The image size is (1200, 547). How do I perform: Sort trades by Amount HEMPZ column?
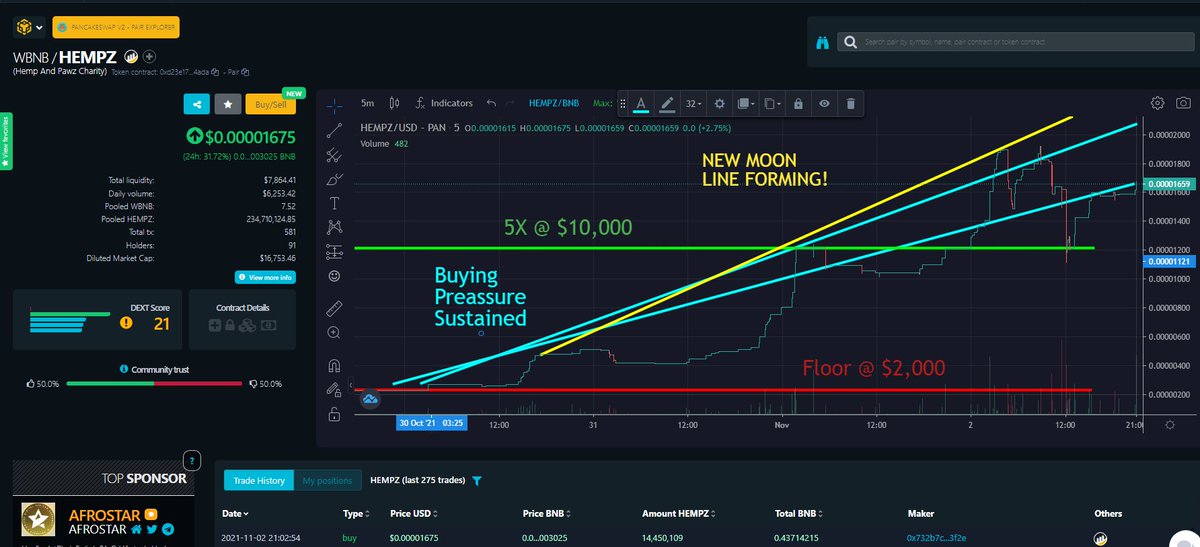tap(681, 513)
